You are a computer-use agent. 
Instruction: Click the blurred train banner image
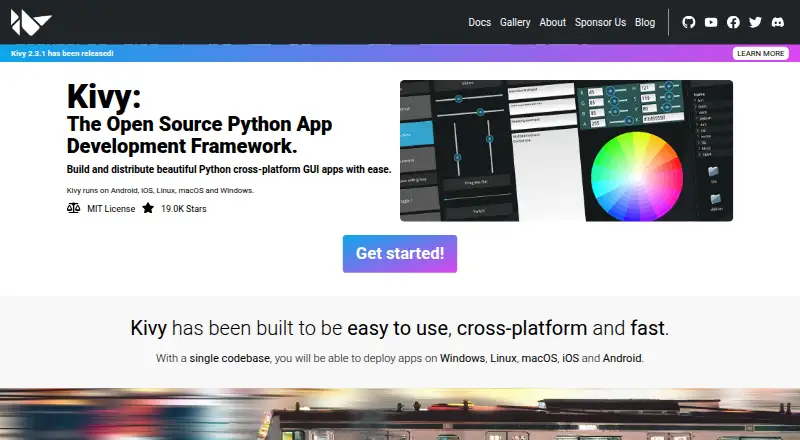400,414
